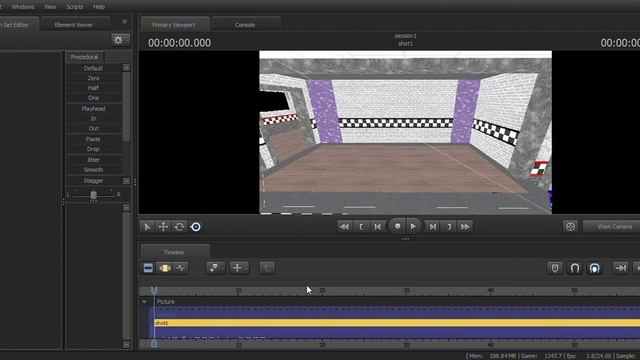Image resolution: width=640 pixels, height=360 pixels.
Task: Click the playhead marker on bottom ruler
Action: coord(154,344)
